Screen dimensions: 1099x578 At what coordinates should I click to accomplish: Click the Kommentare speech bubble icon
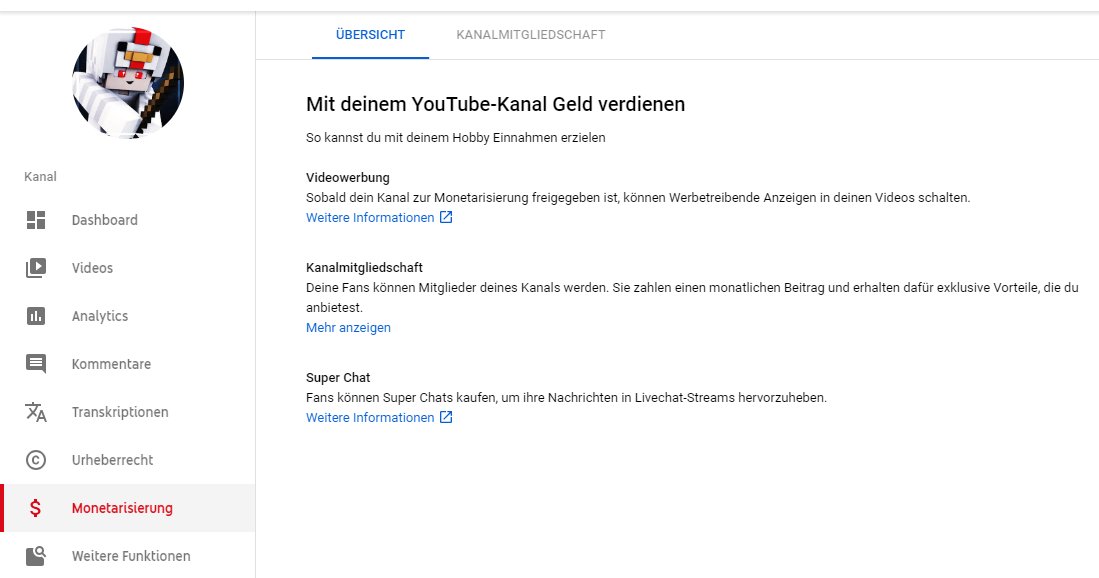tap(36, 364)
